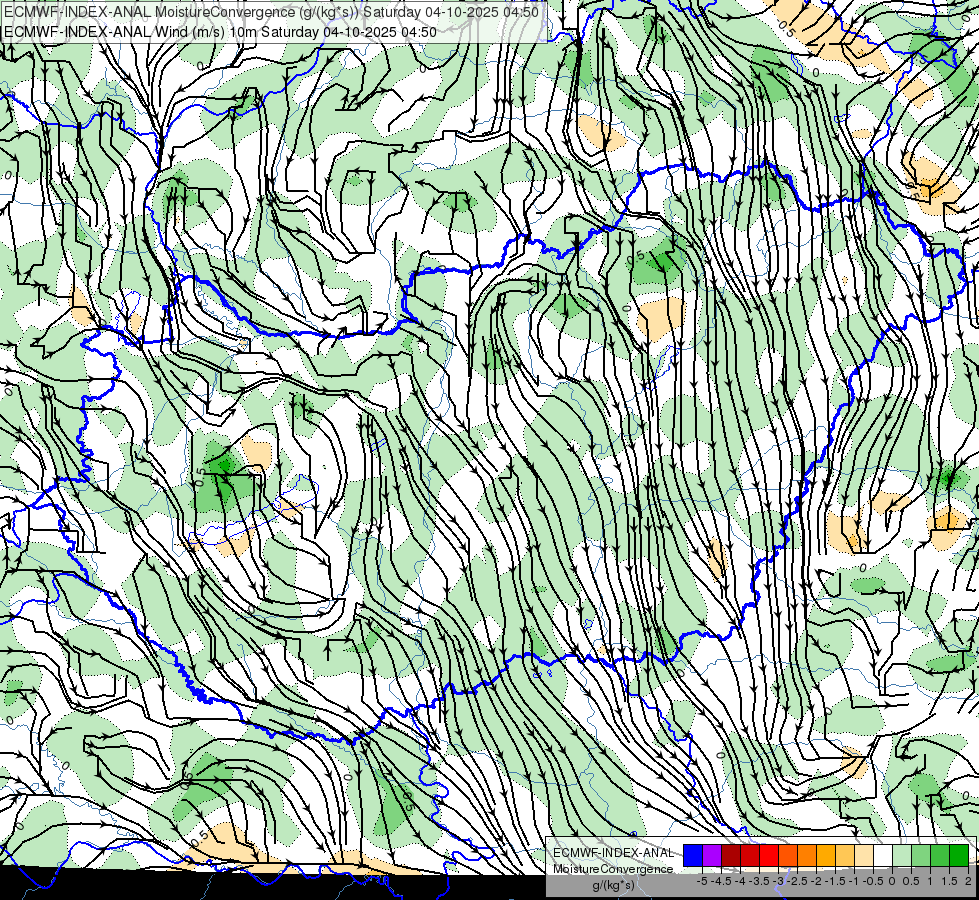Click the final 2 tick label on the scale

pyautogui.click(x=968, y=881)
